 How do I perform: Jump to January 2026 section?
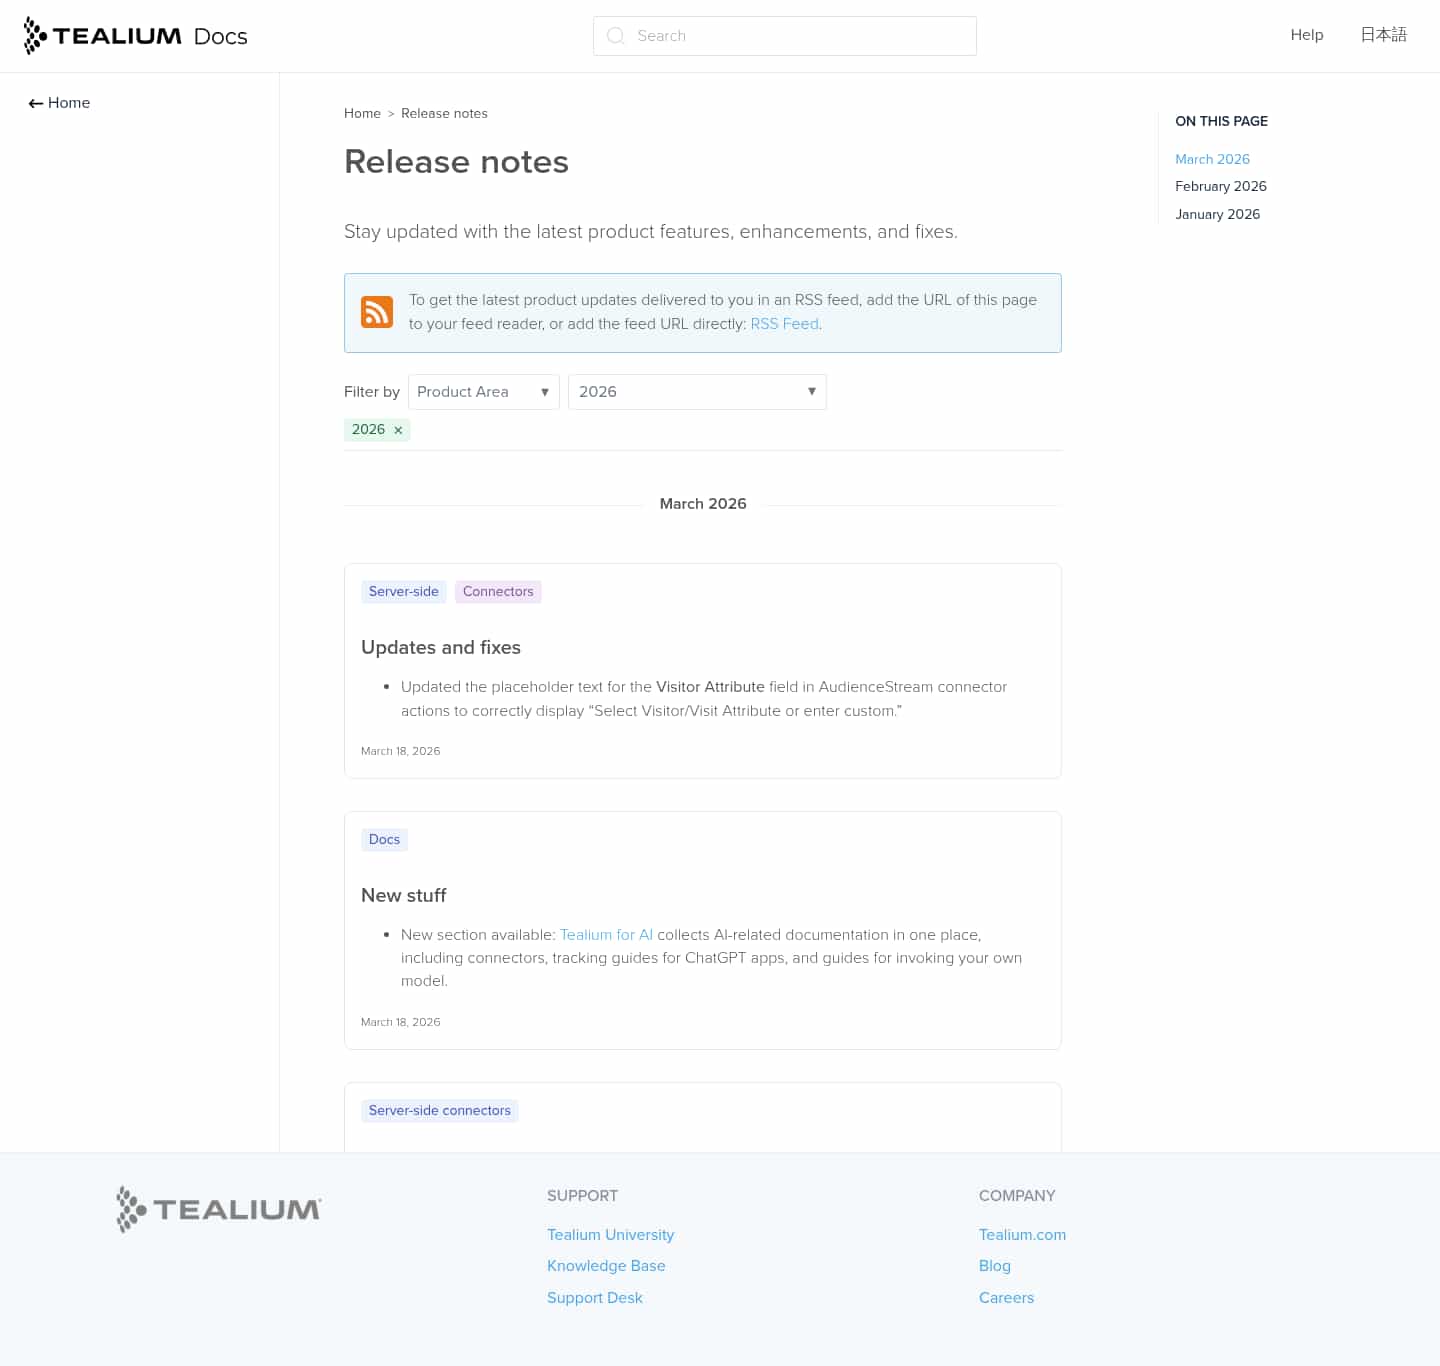[1217, 214]
